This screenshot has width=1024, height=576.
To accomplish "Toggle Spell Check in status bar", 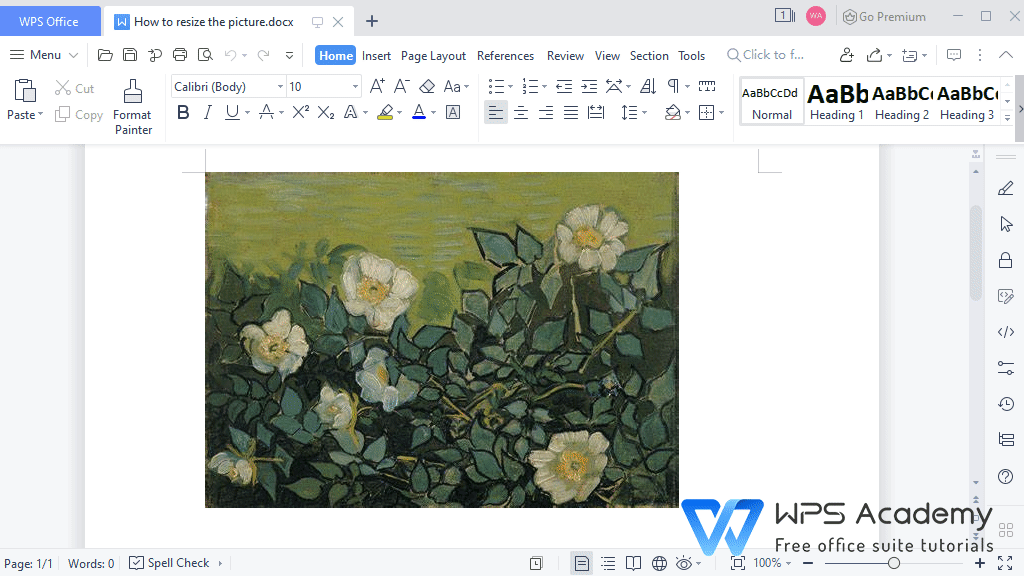I will point(169,563).
